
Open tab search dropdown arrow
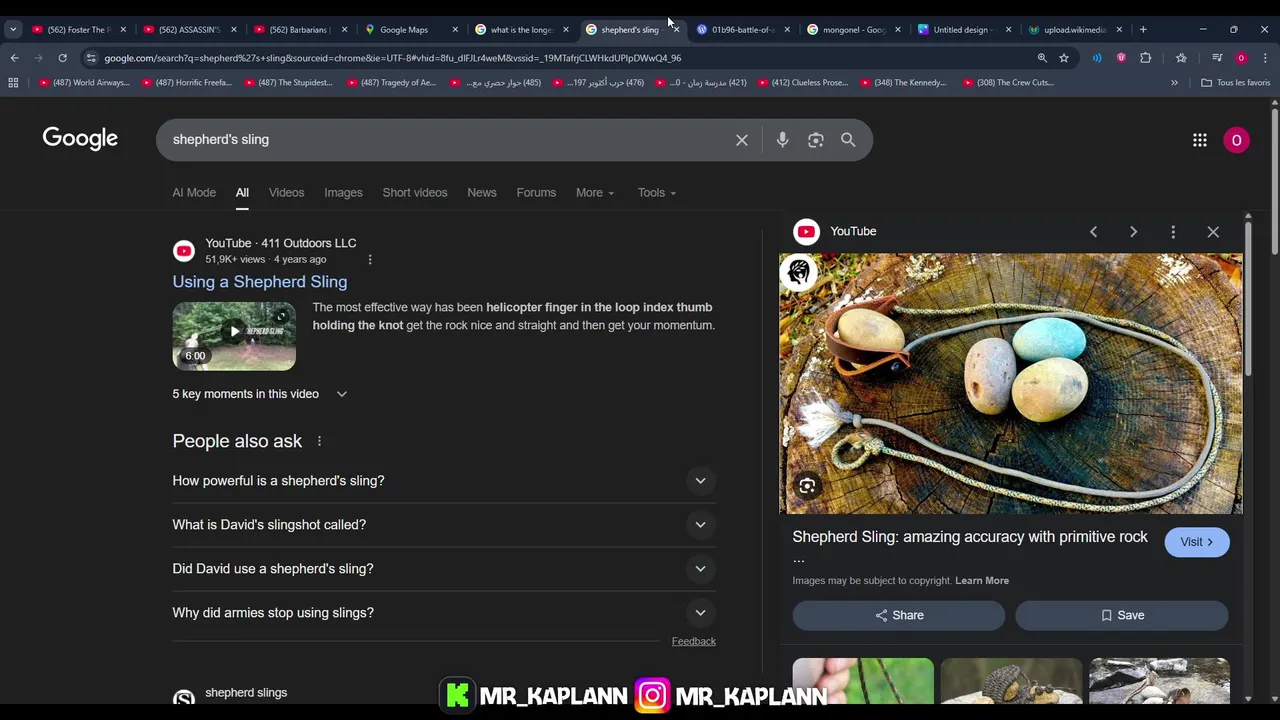(x=13, y=29)
